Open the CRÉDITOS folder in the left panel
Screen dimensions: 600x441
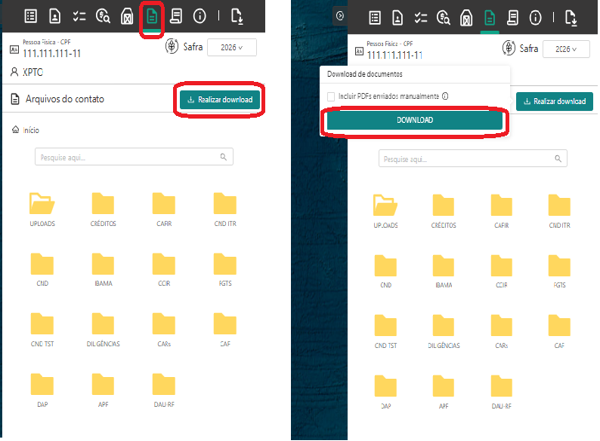103,210
